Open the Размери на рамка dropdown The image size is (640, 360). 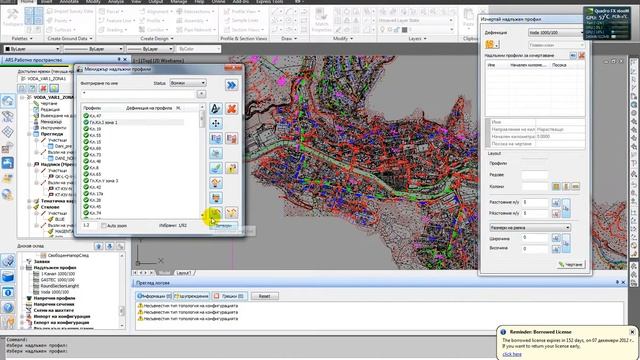tap(530, 227)
